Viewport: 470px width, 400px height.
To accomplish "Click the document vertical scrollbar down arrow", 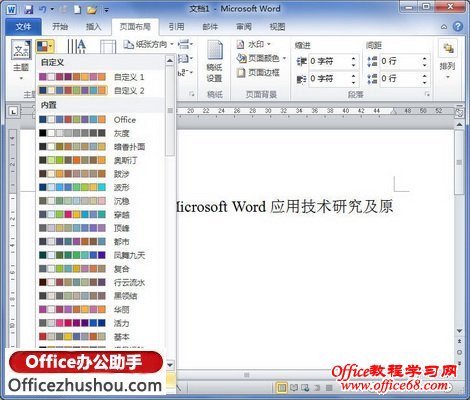I will click(459, 331).
